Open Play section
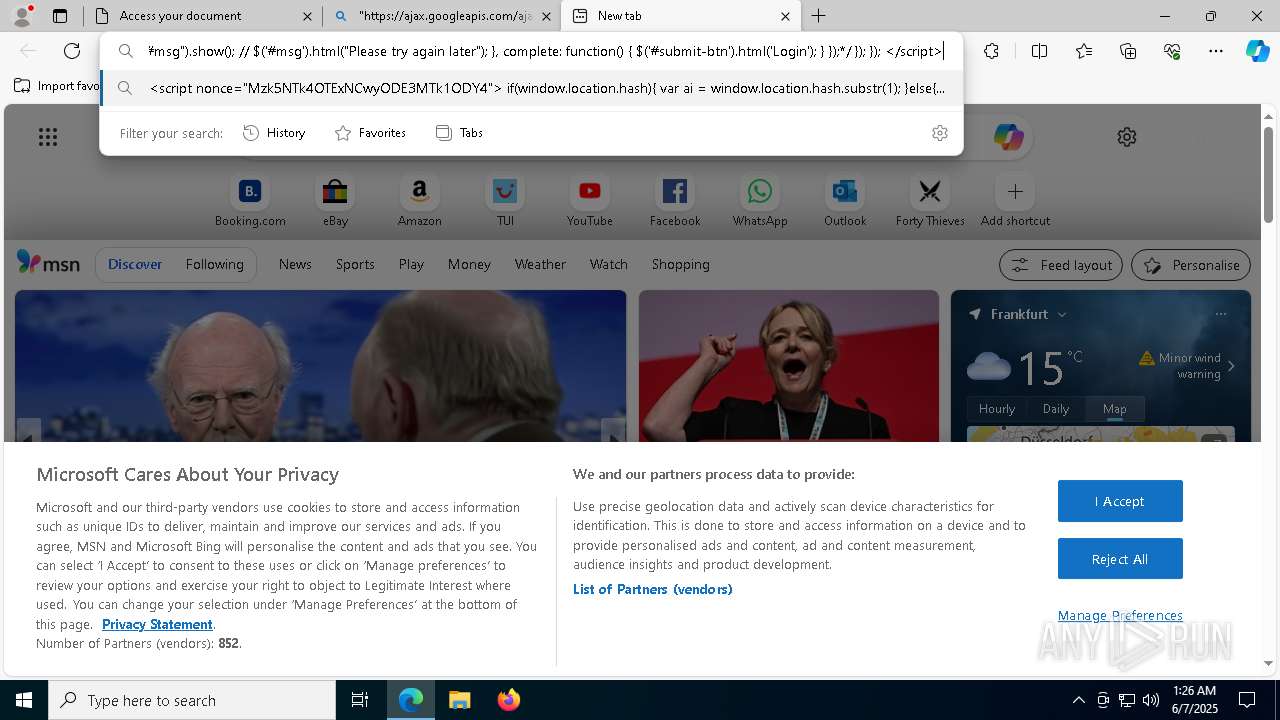This screenshot has height=720, width=1280. [411, 265]
